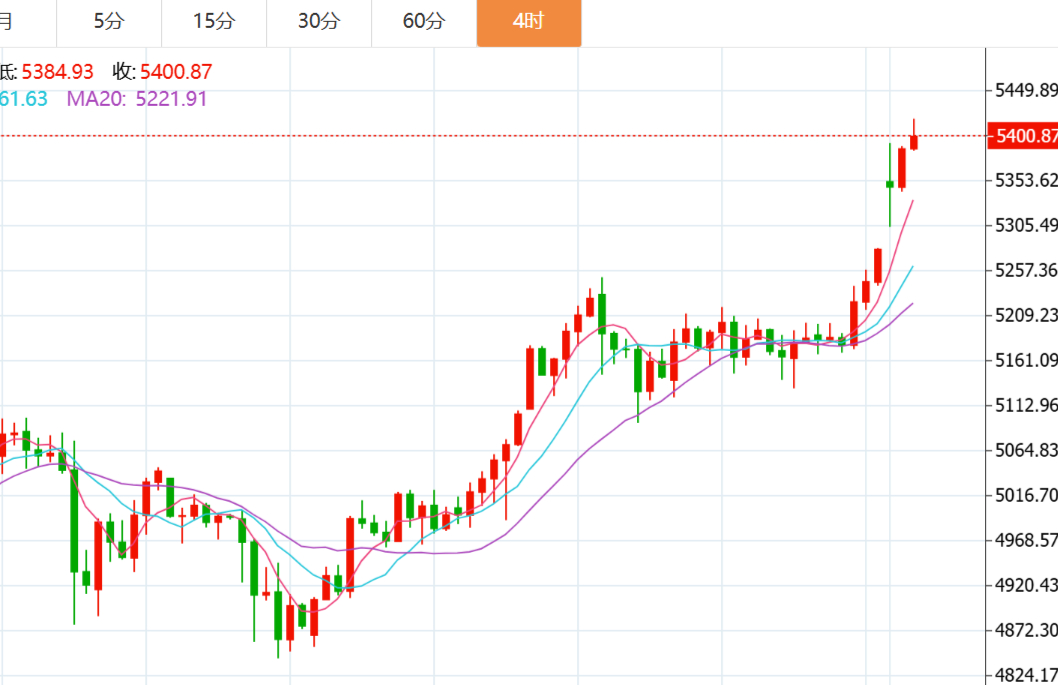Click the MA20 5221.91 indicator label
This screenshot has width=1058, height=685.
(x=137, y=98)
